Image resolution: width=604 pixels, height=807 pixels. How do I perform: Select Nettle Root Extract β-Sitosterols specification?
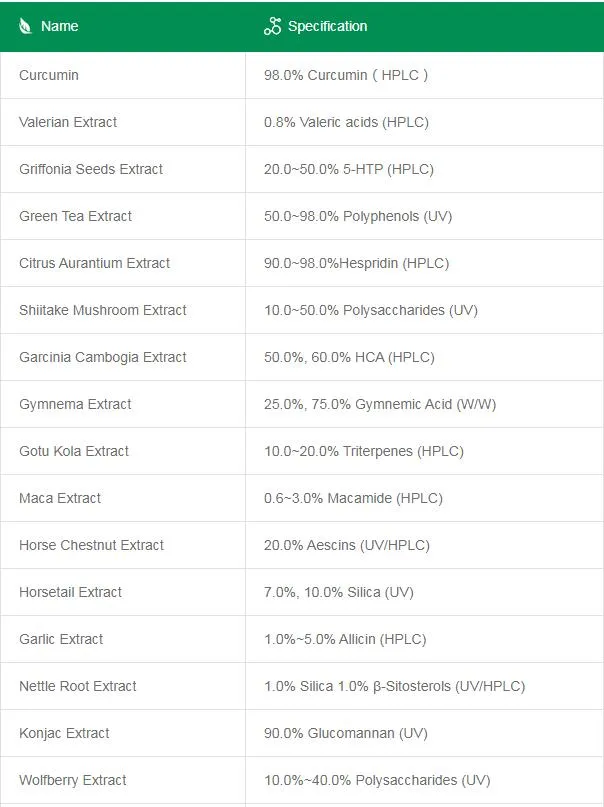pos(394,686)
